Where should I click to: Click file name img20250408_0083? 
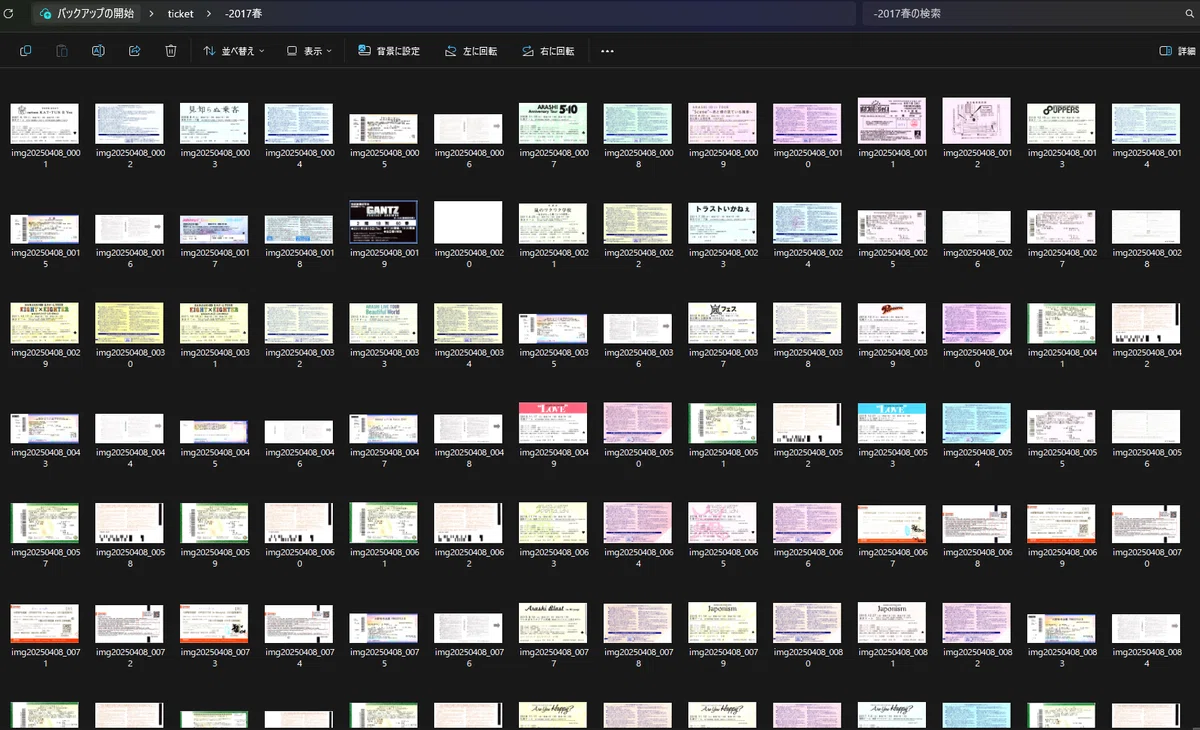click(1061, 658)
